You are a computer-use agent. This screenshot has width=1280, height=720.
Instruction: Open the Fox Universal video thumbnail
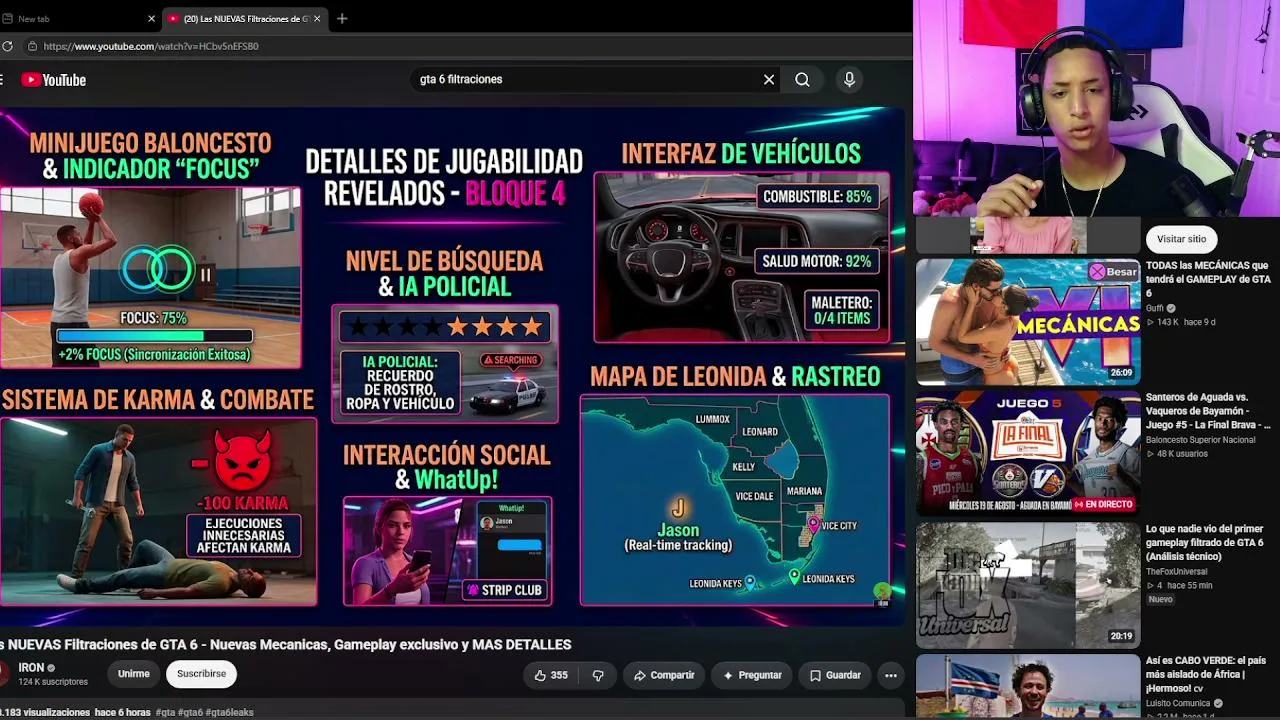1028,585
